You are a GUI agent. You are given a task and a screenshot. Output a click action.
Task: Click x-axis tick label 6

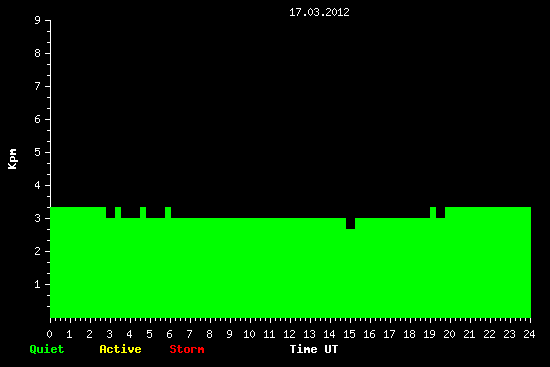tap(169, 334)
